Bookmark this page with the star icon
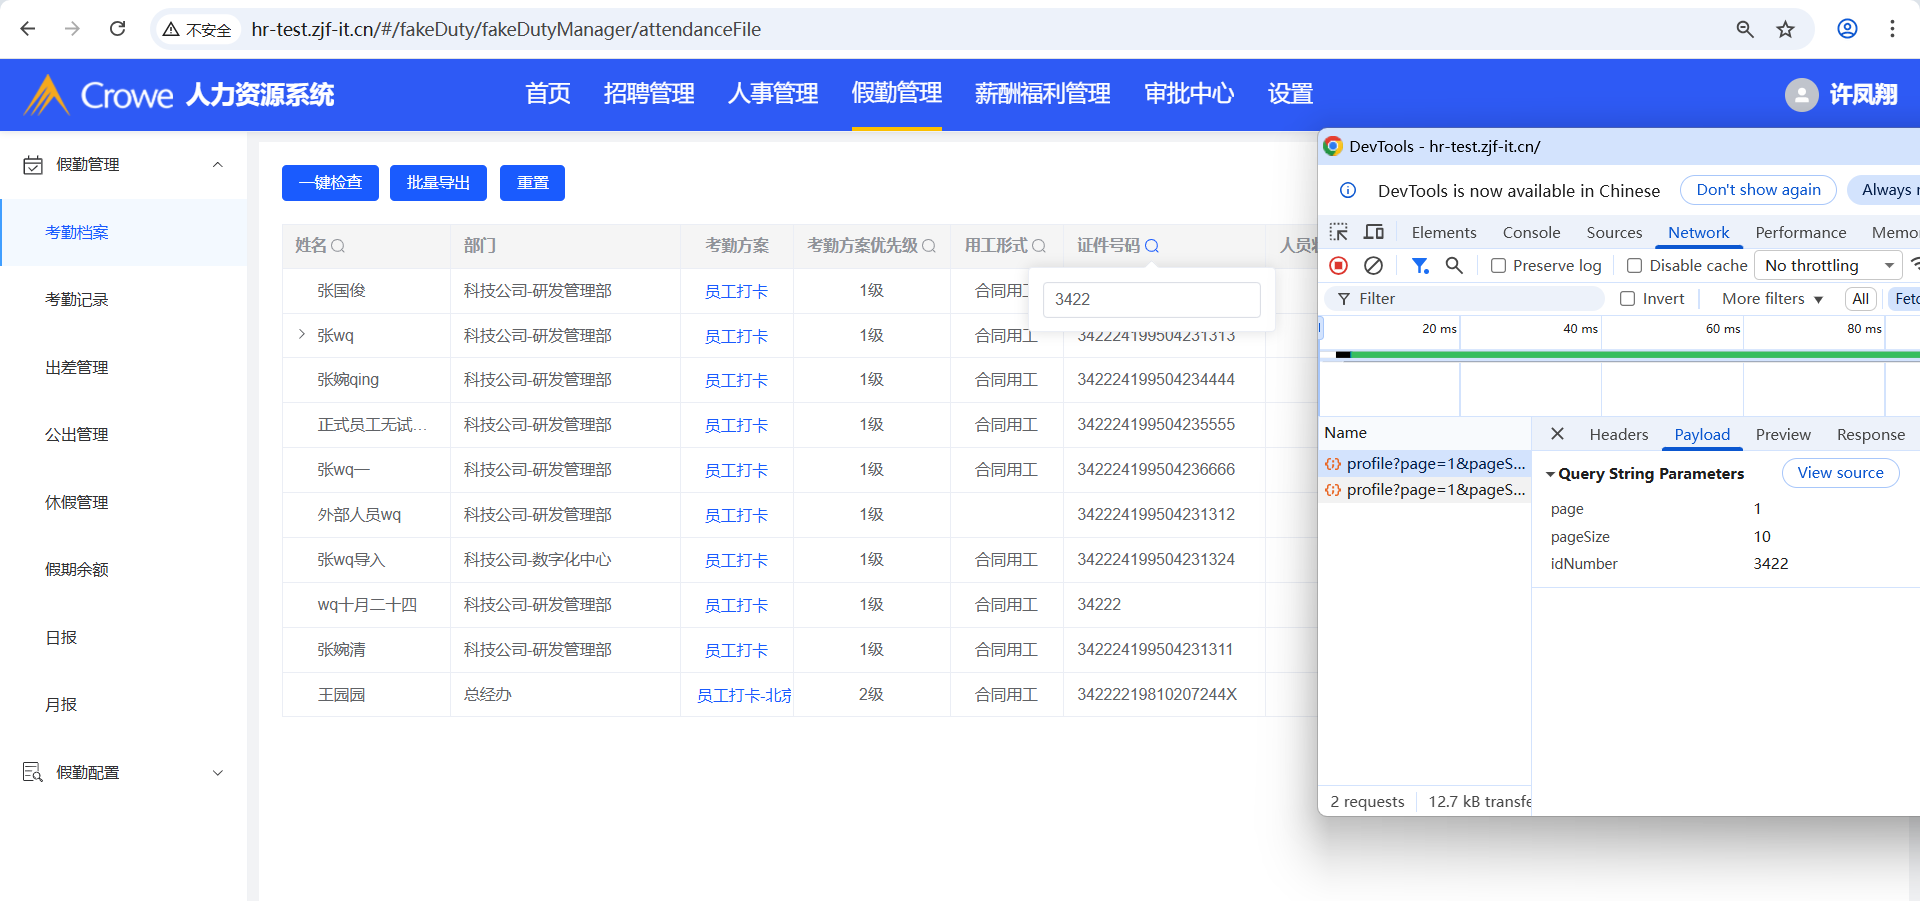The width and height of the screenshot is (1920, 901). click(1785, 29)
